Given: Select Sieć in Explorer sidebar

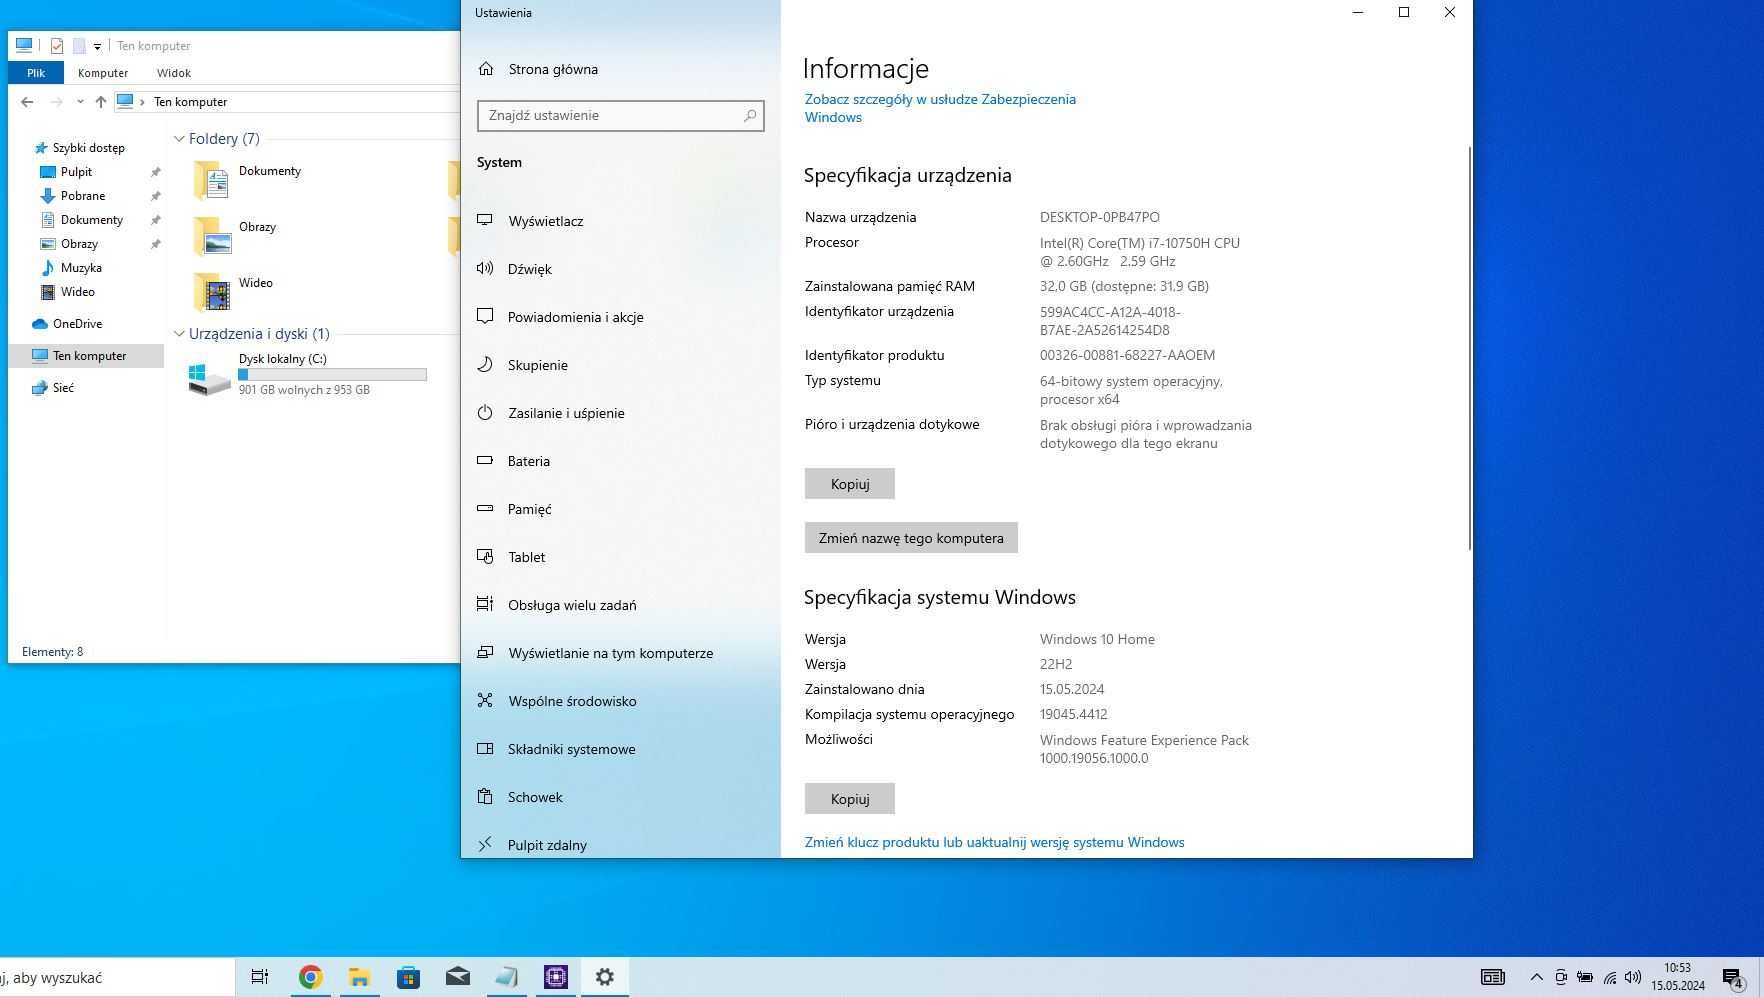Looking at the screenshot, I should (x=63, y=388).
